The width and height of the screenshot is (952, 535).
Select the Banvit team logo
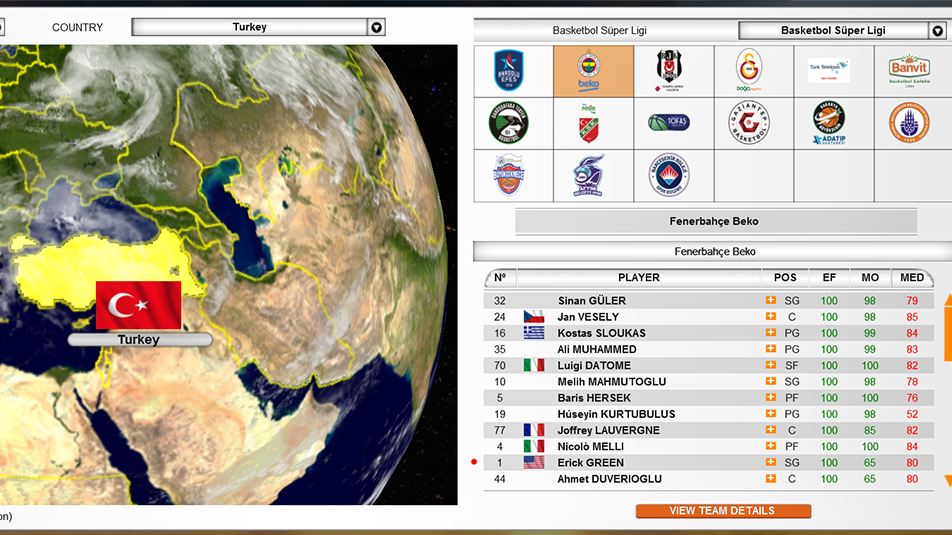[x=909, y=70]
